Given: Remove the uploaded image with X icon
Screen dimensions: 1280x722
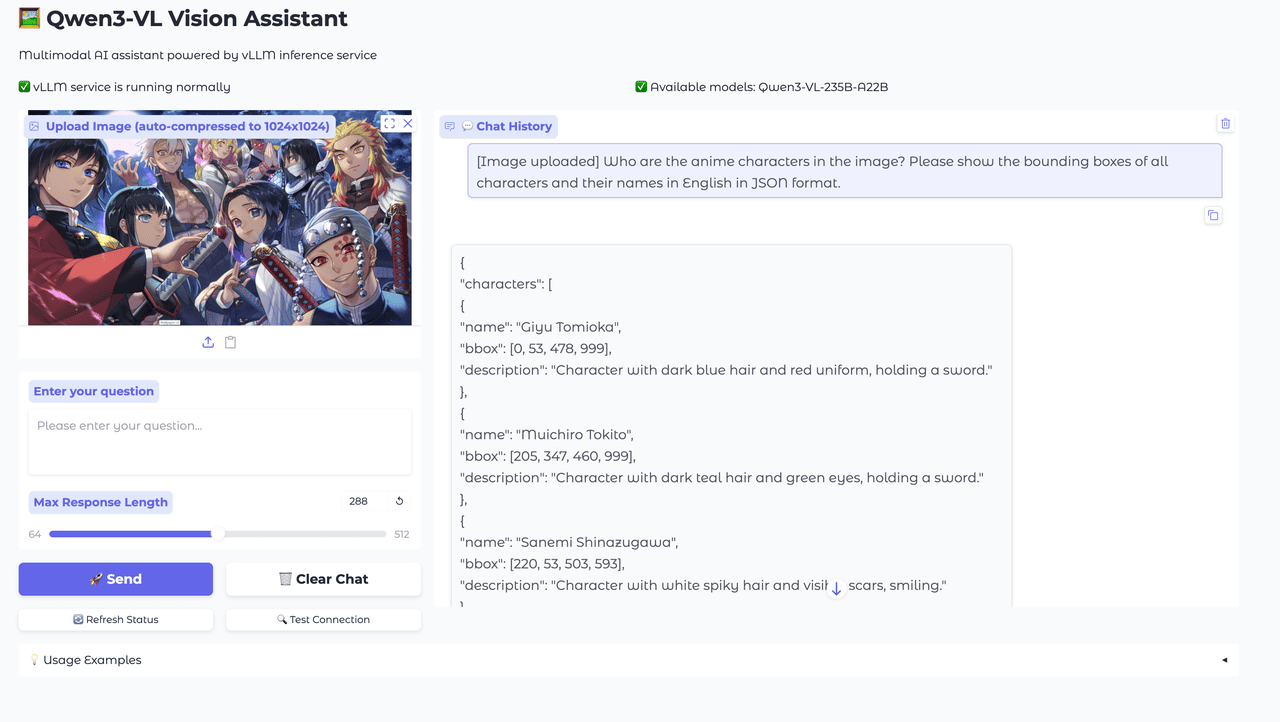Looking at the screenshot, I should coord(408,124).
